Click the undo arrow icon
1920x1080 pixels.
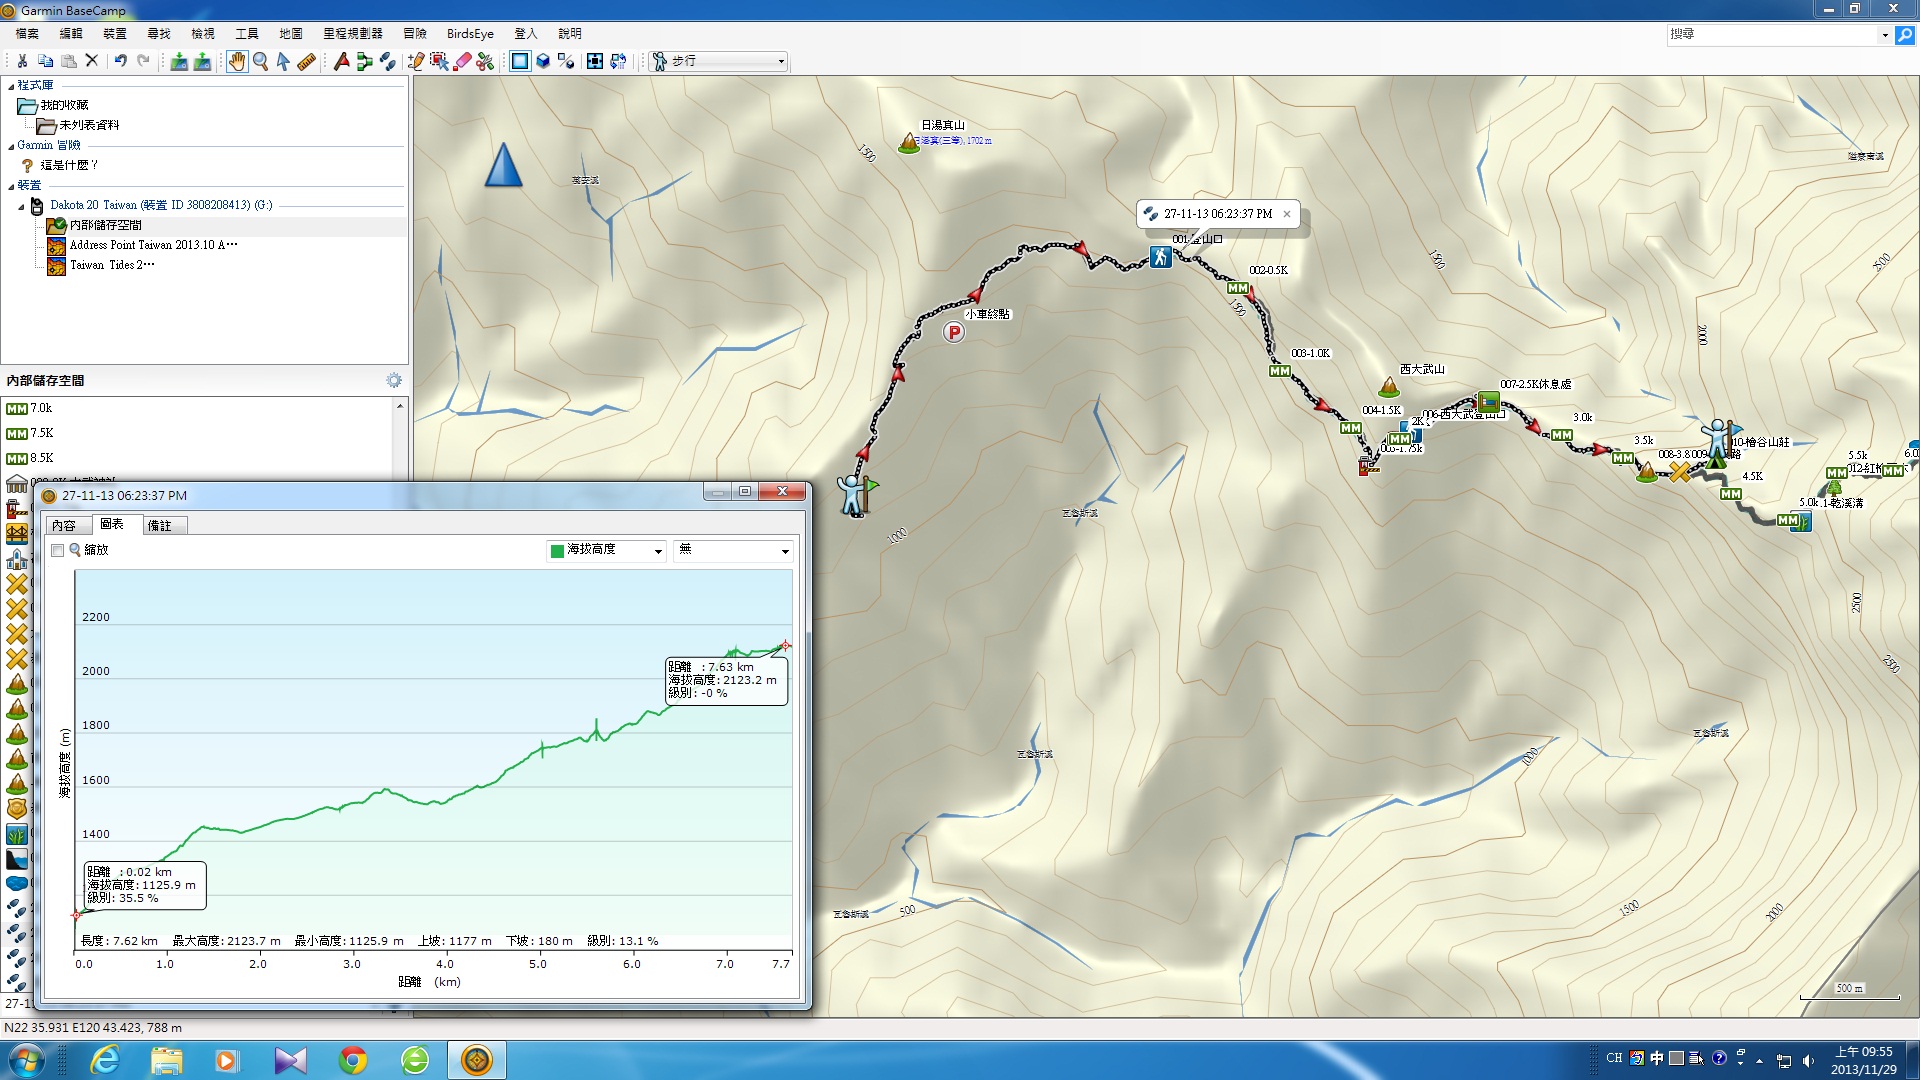pyautogui.click(x=120, y=61)
